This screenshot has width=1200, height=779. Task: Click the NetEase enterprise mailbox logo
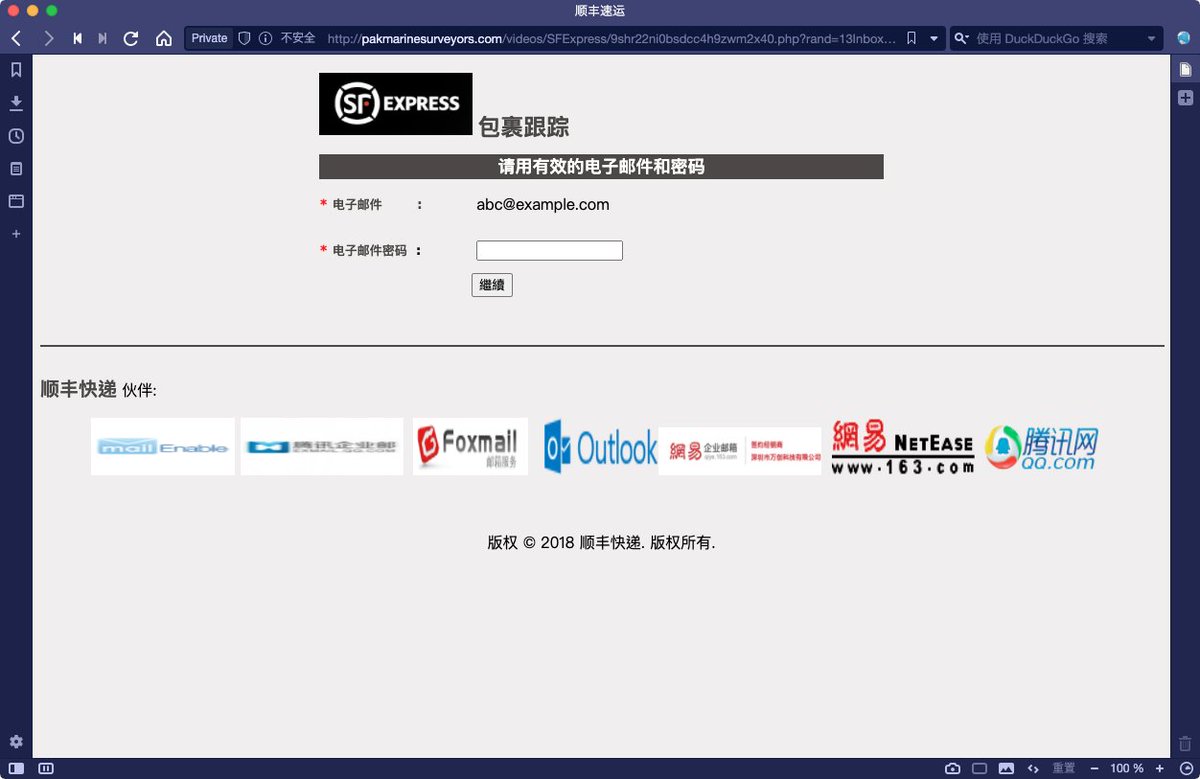click(x=740, y=451)
